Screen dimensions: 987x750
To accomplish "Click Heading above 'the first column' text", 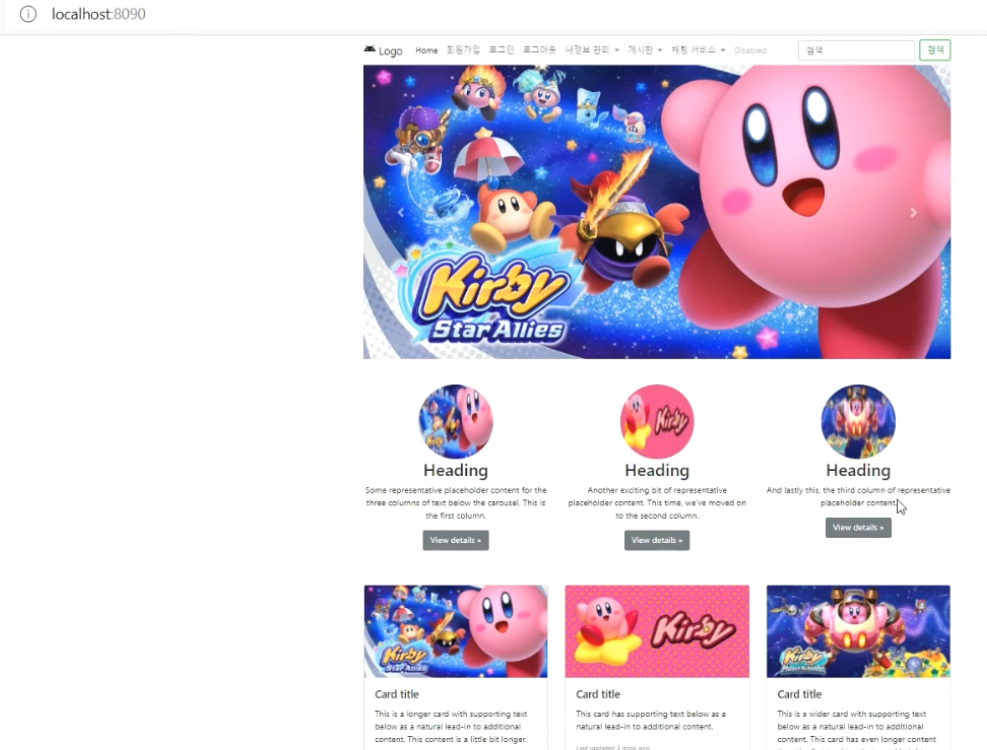I will point(456,470).
